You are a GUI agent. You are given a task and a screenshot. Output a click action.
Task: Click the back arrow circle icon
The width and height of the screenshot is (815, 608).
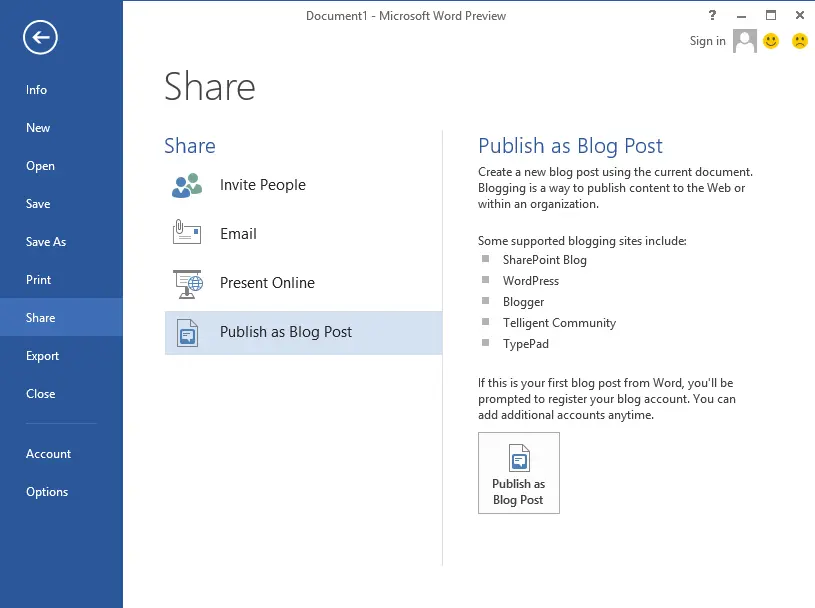point(40,37)
